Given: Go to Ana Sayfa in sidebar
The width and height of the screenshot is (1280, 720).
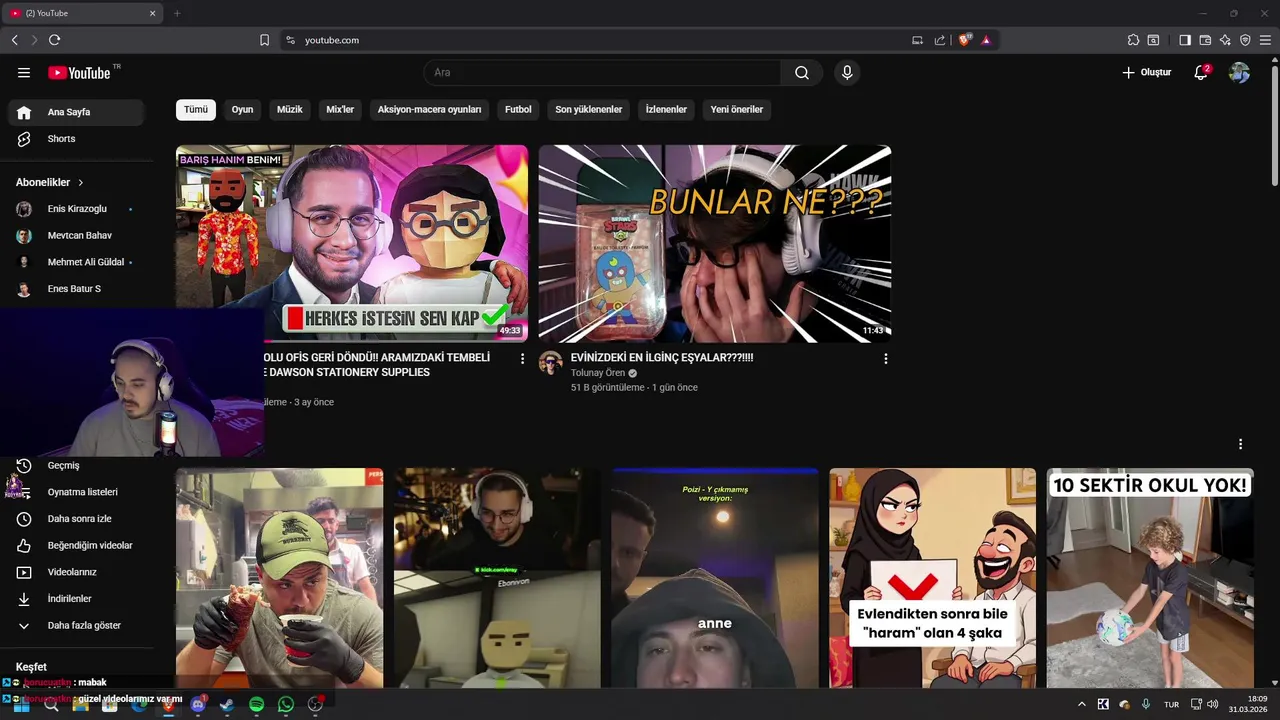Looking at the screenshot, I should pos(76,112).
